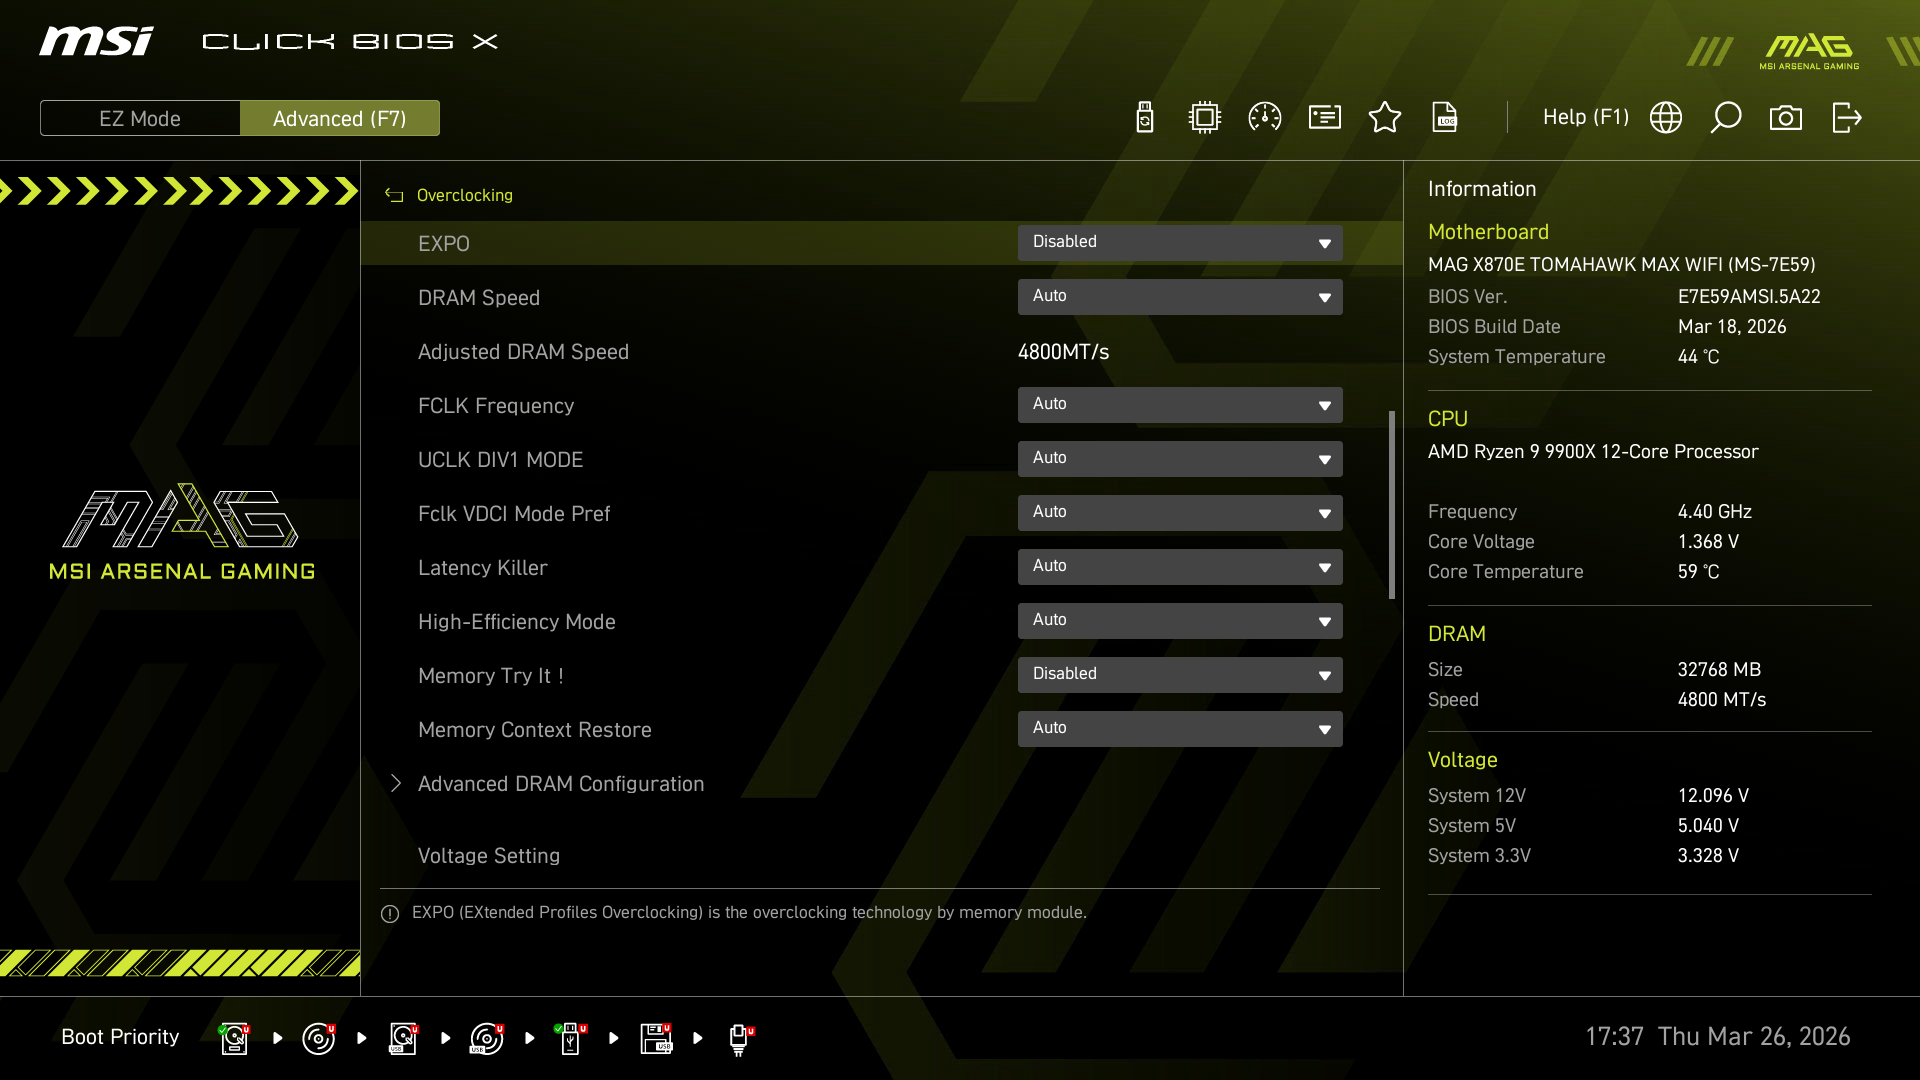Open the DRAM Speed dropdown
The width and height of the screenshot is (1920, 1080).
tap(1180, 296)
